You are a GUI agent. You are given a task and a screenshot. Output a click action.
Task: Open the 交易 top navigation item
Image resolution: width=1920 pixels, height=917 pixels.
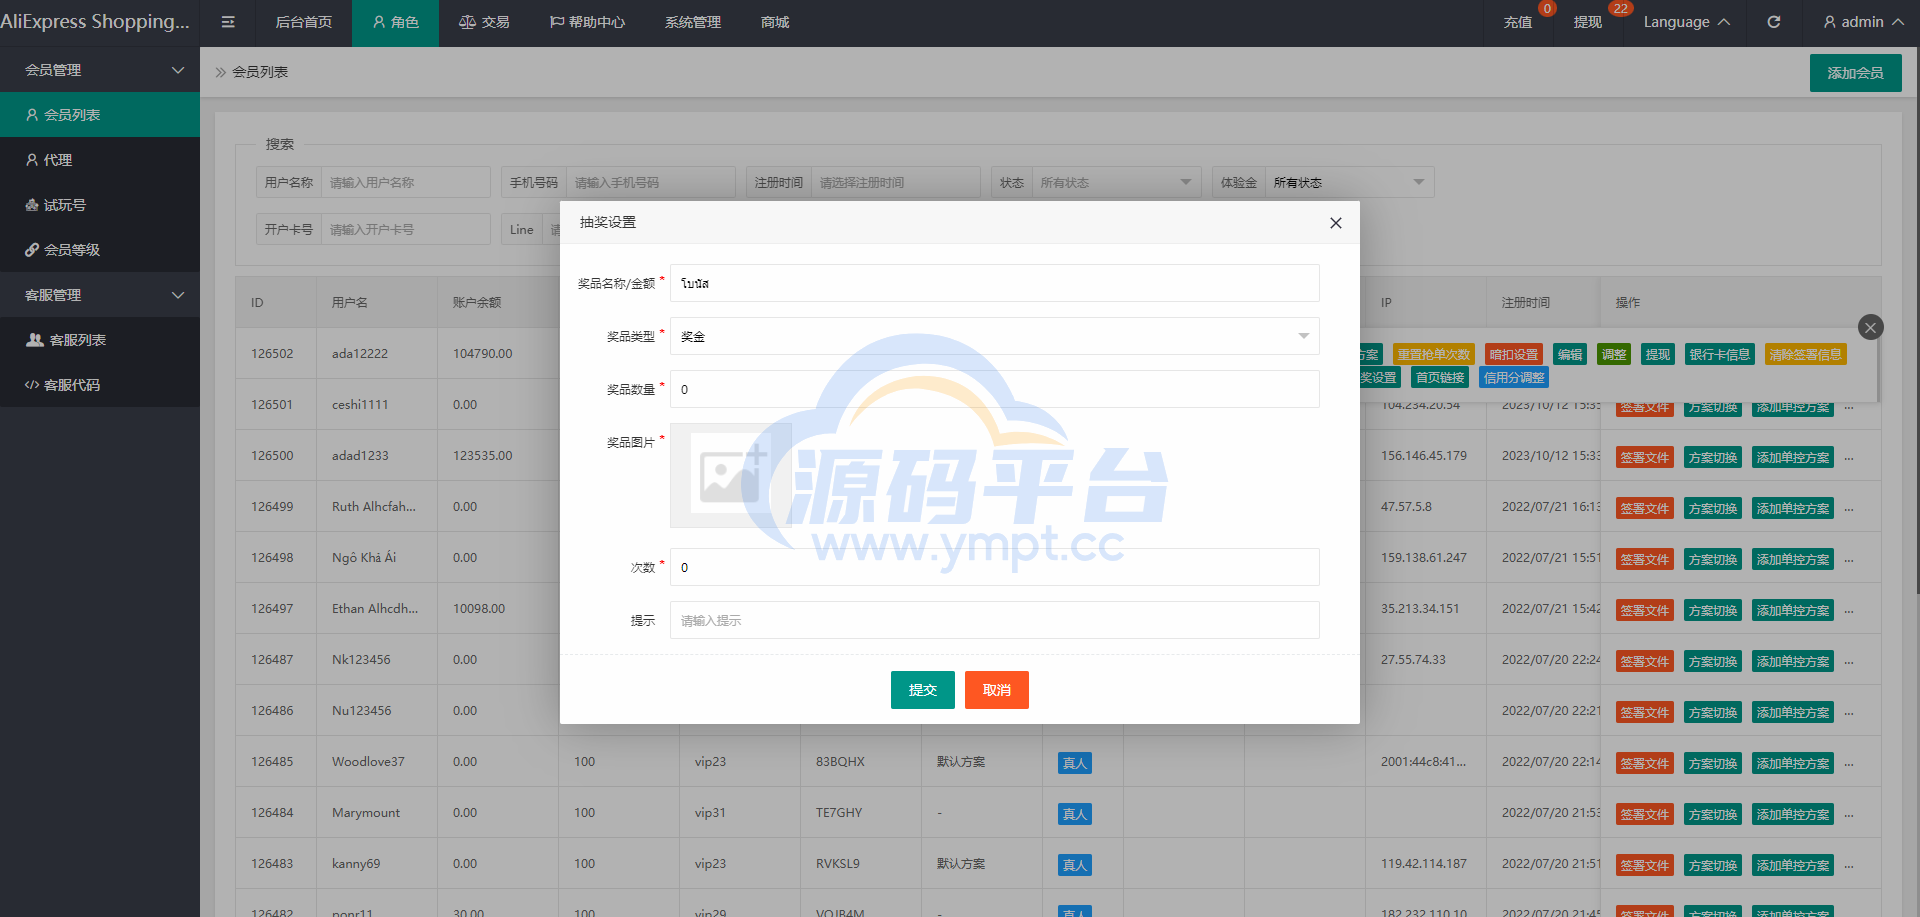pyautogui.click(x=484, y=22)
